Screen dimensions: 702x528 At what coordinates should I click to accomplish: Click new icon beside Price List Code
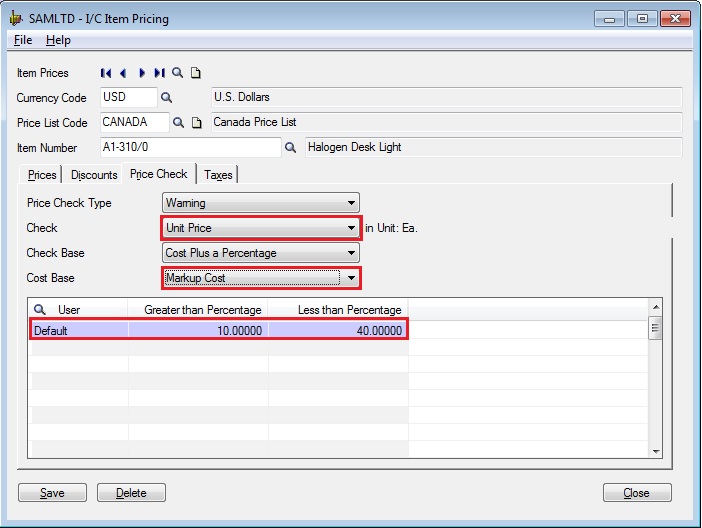(x=197, y=123)
